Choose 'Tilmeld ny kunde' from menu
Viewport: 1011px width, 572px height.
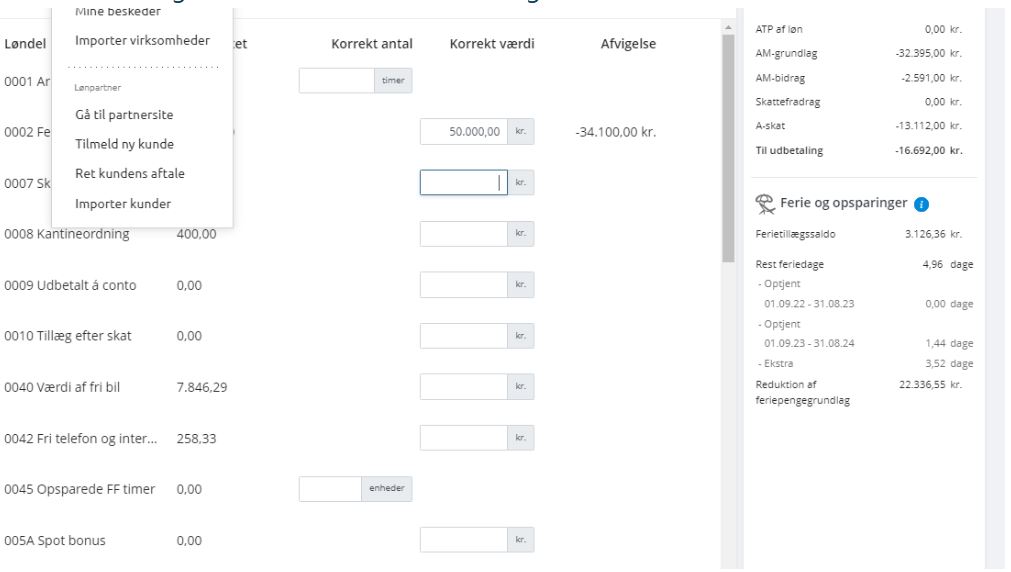pyautogui.click(x=124, y=144)
